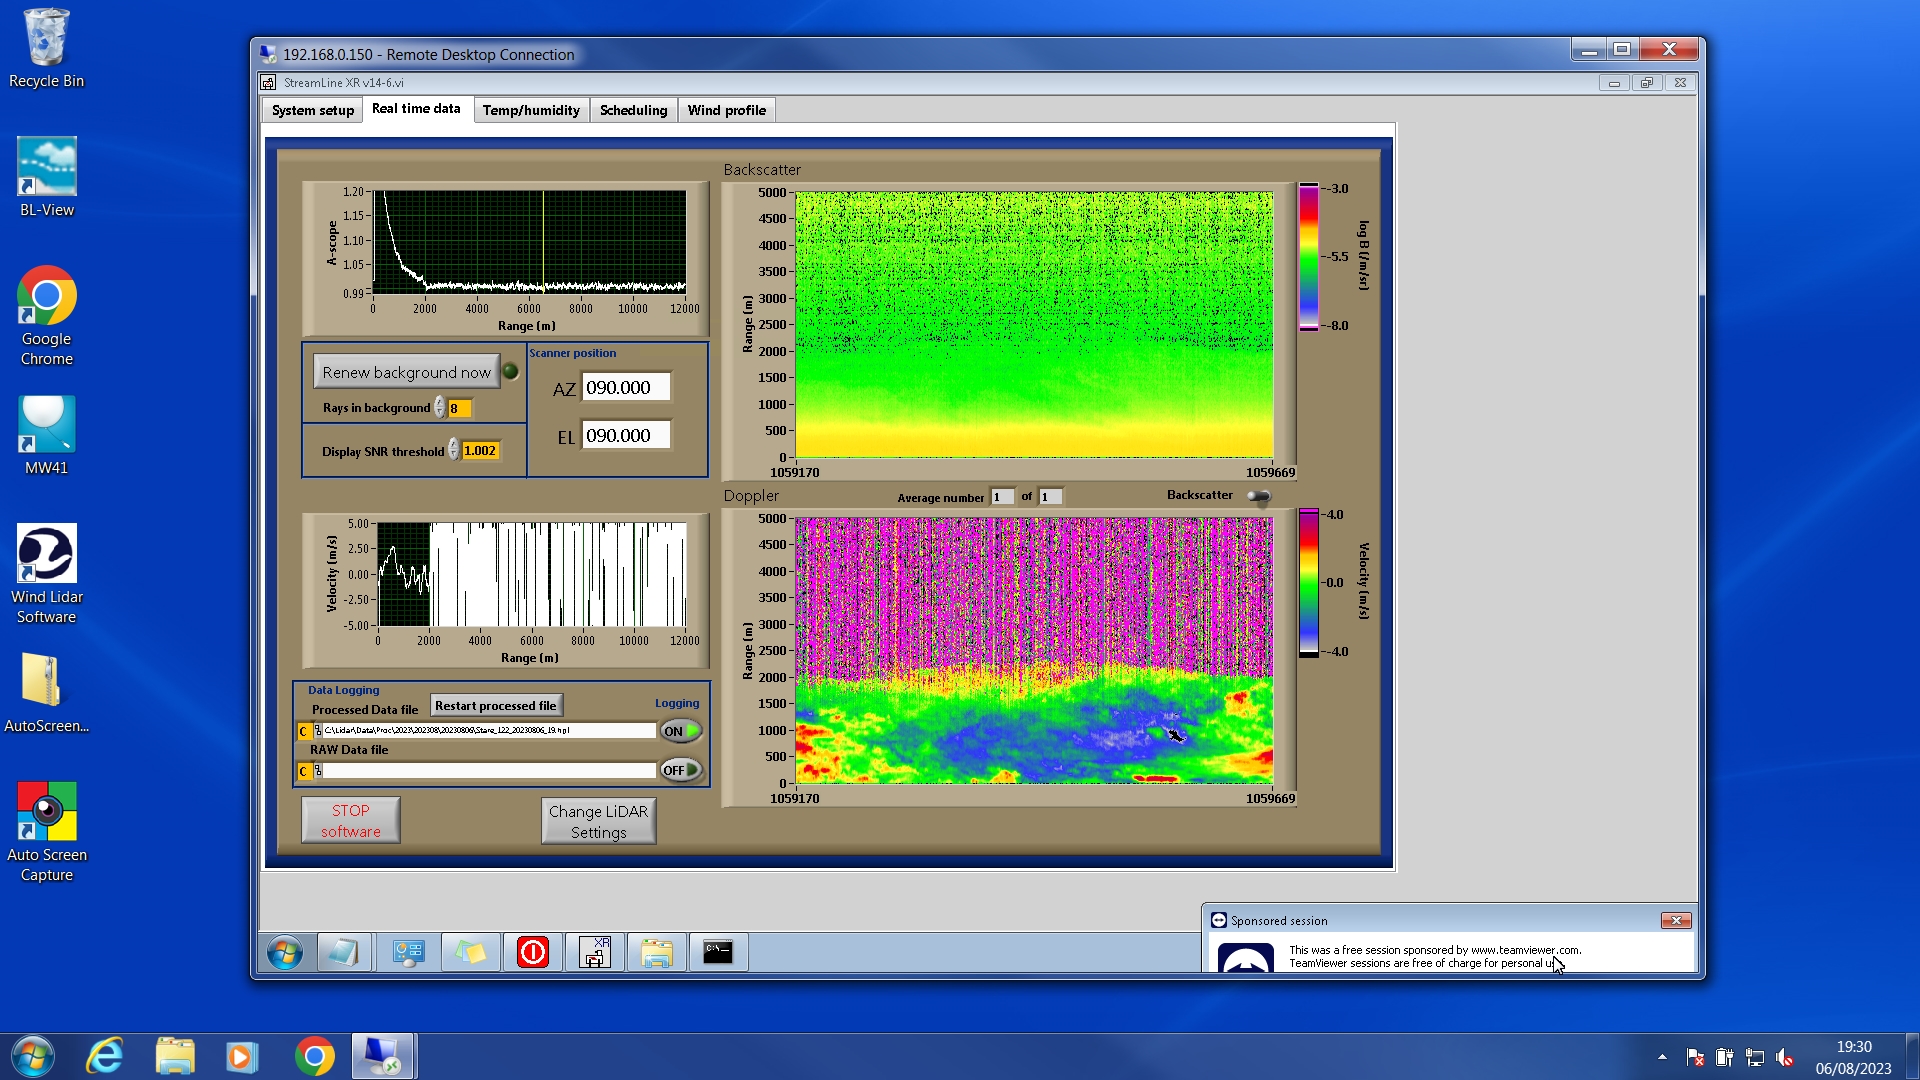Click Change LiDAR Settings button
Viewport: 1920px width, 1080px height.
[x=598, y=821]
